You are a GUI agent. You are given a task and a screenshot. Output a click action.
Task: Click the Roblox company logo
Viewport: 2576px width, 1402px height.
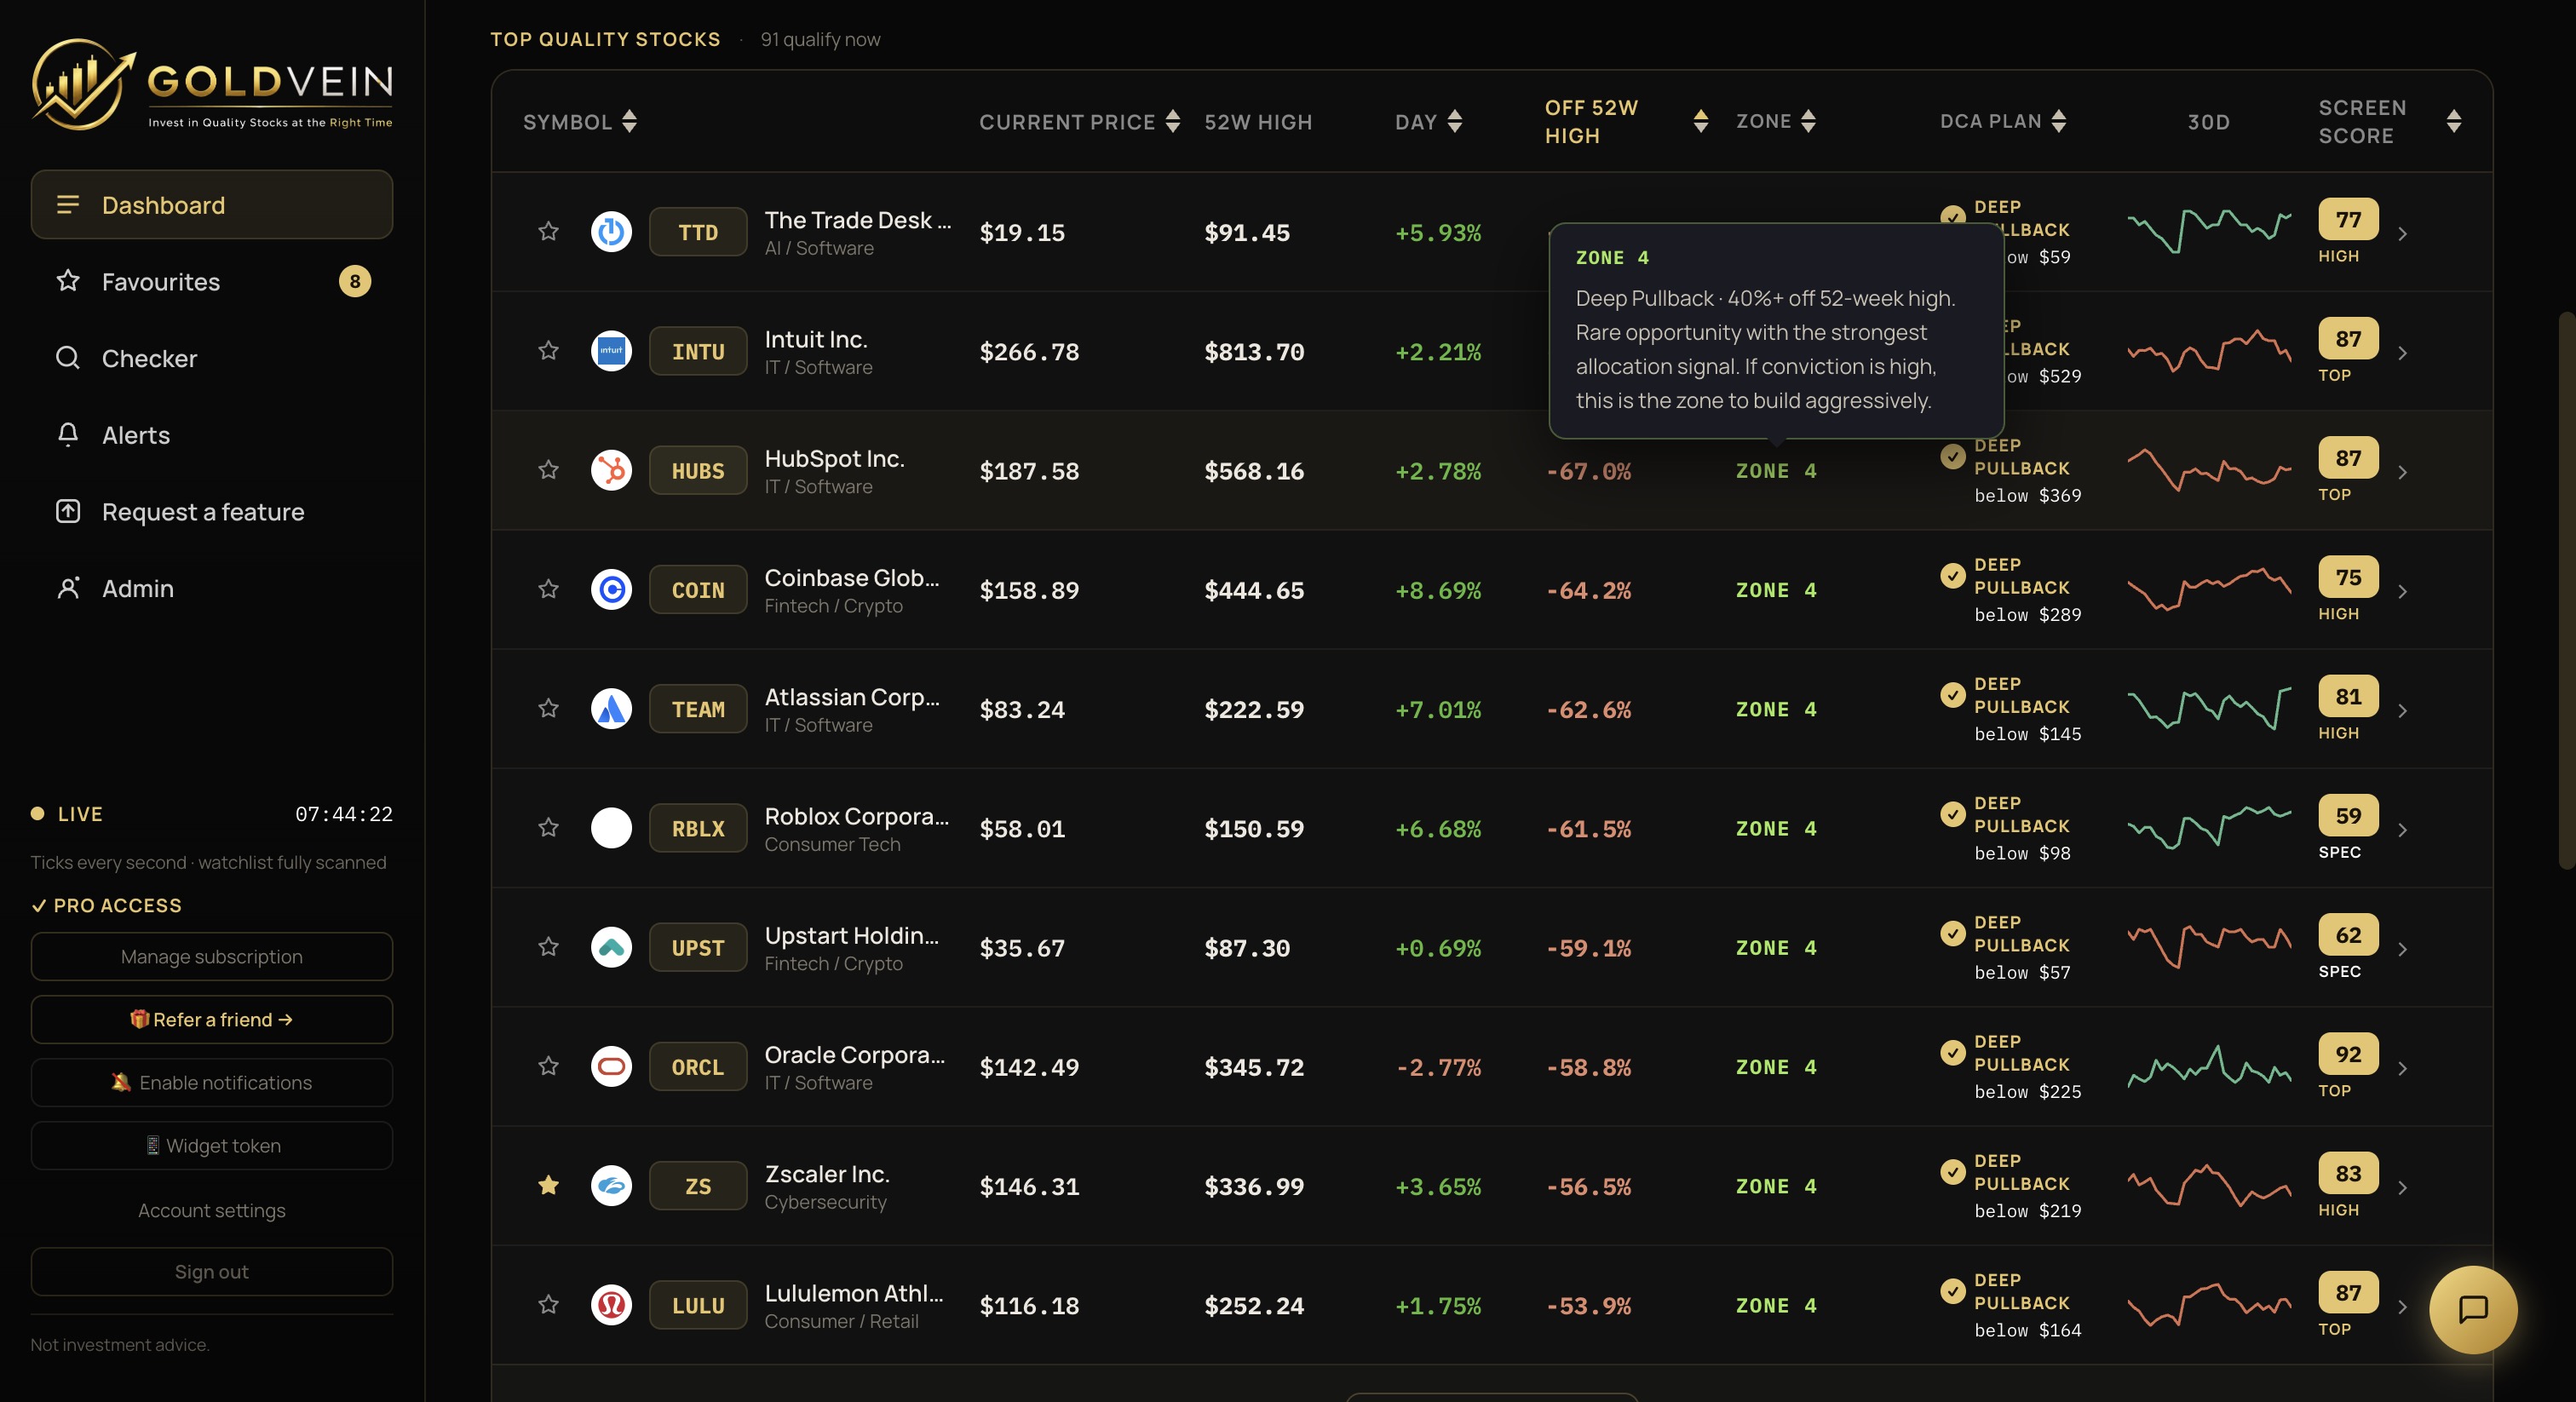(x=611, y=828)
